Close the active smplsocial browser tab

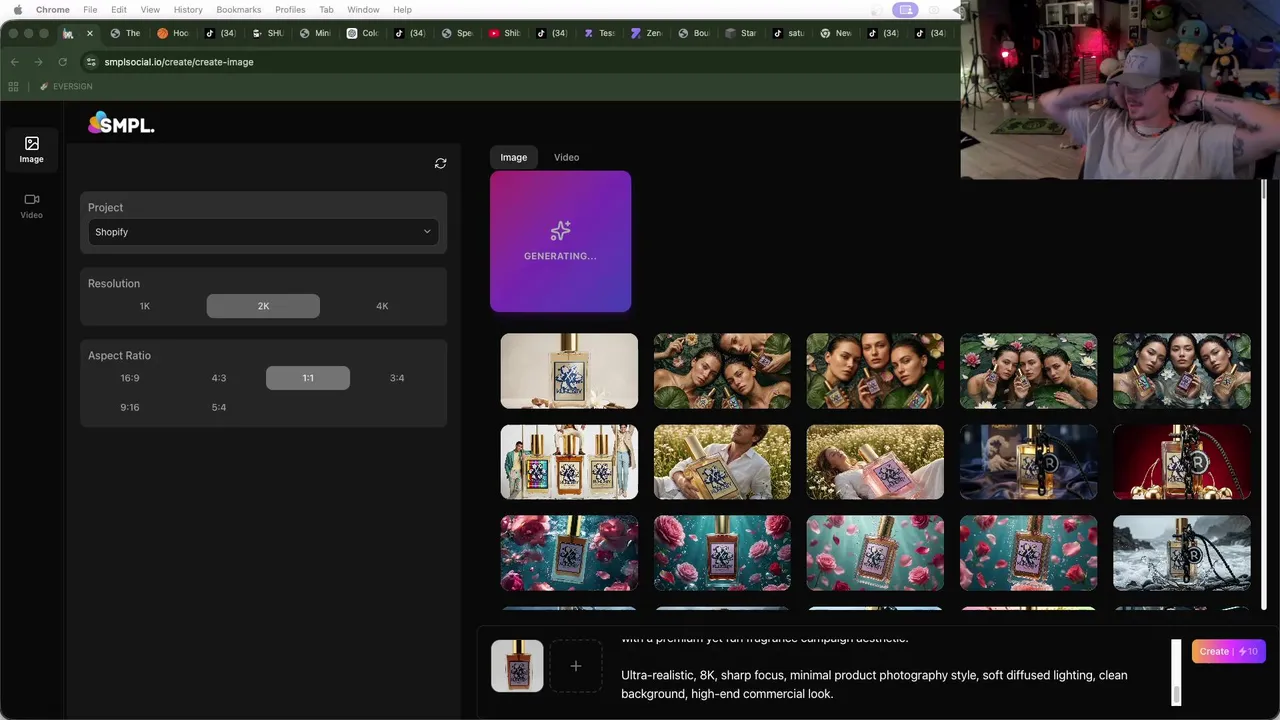coord(89,33)
